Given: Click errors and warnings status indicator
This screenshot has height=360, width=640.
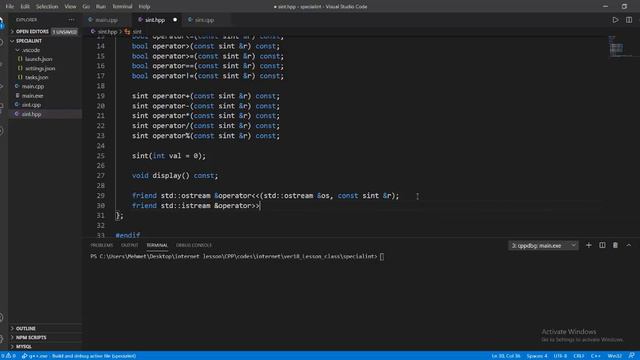Looking at the screenshot, I should pyautogui.click(x=8, y=356).
